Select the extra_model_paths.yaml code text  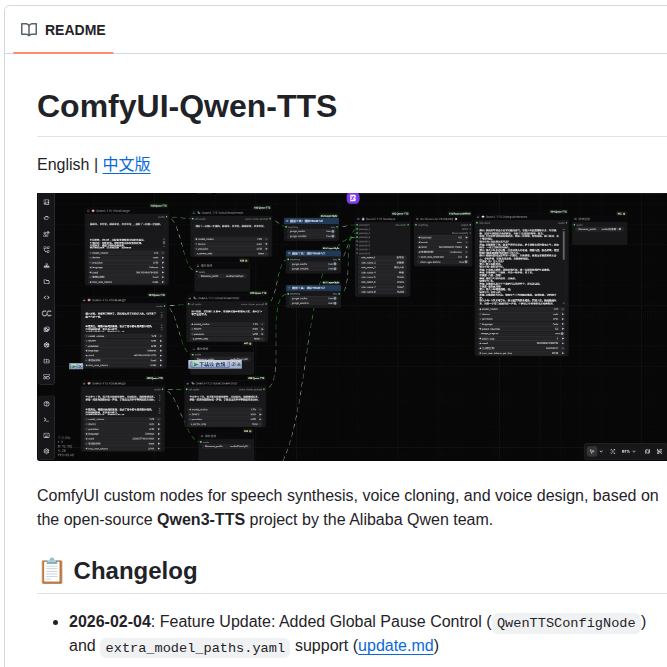click(195, 648)
